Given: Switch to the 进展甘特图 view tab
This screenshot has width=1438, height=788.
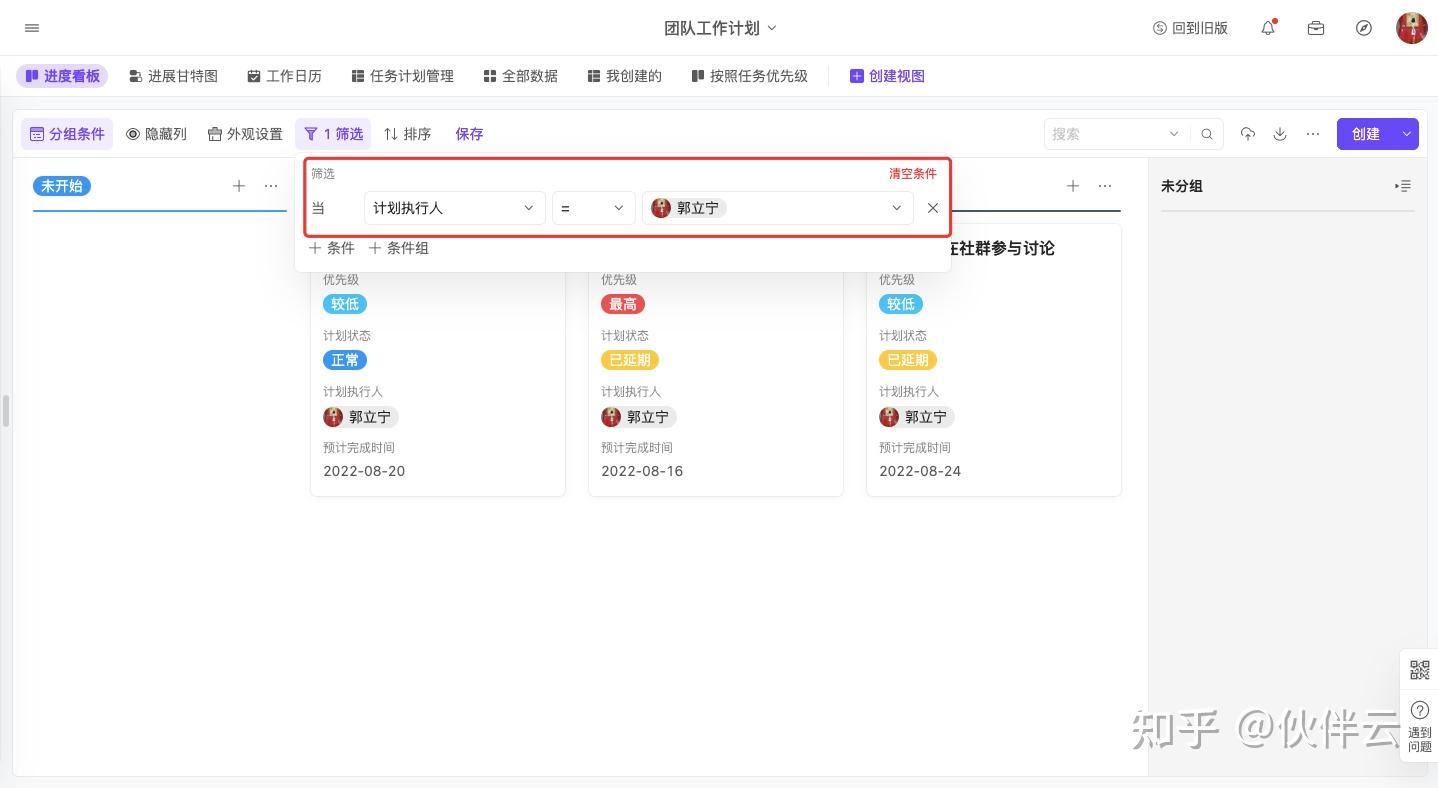Looking at the screenshot, I should [x=173, y=75].
